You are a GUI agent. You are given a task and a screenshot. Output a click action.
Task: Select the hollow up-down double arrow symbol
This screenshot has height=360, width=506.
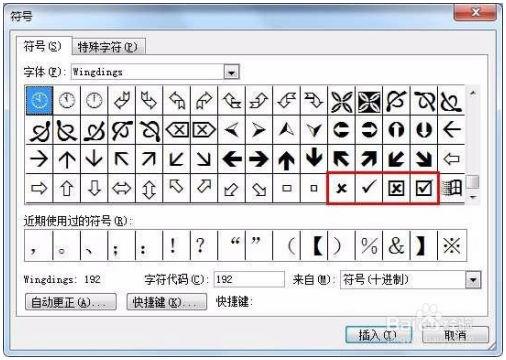pos(149,188)
